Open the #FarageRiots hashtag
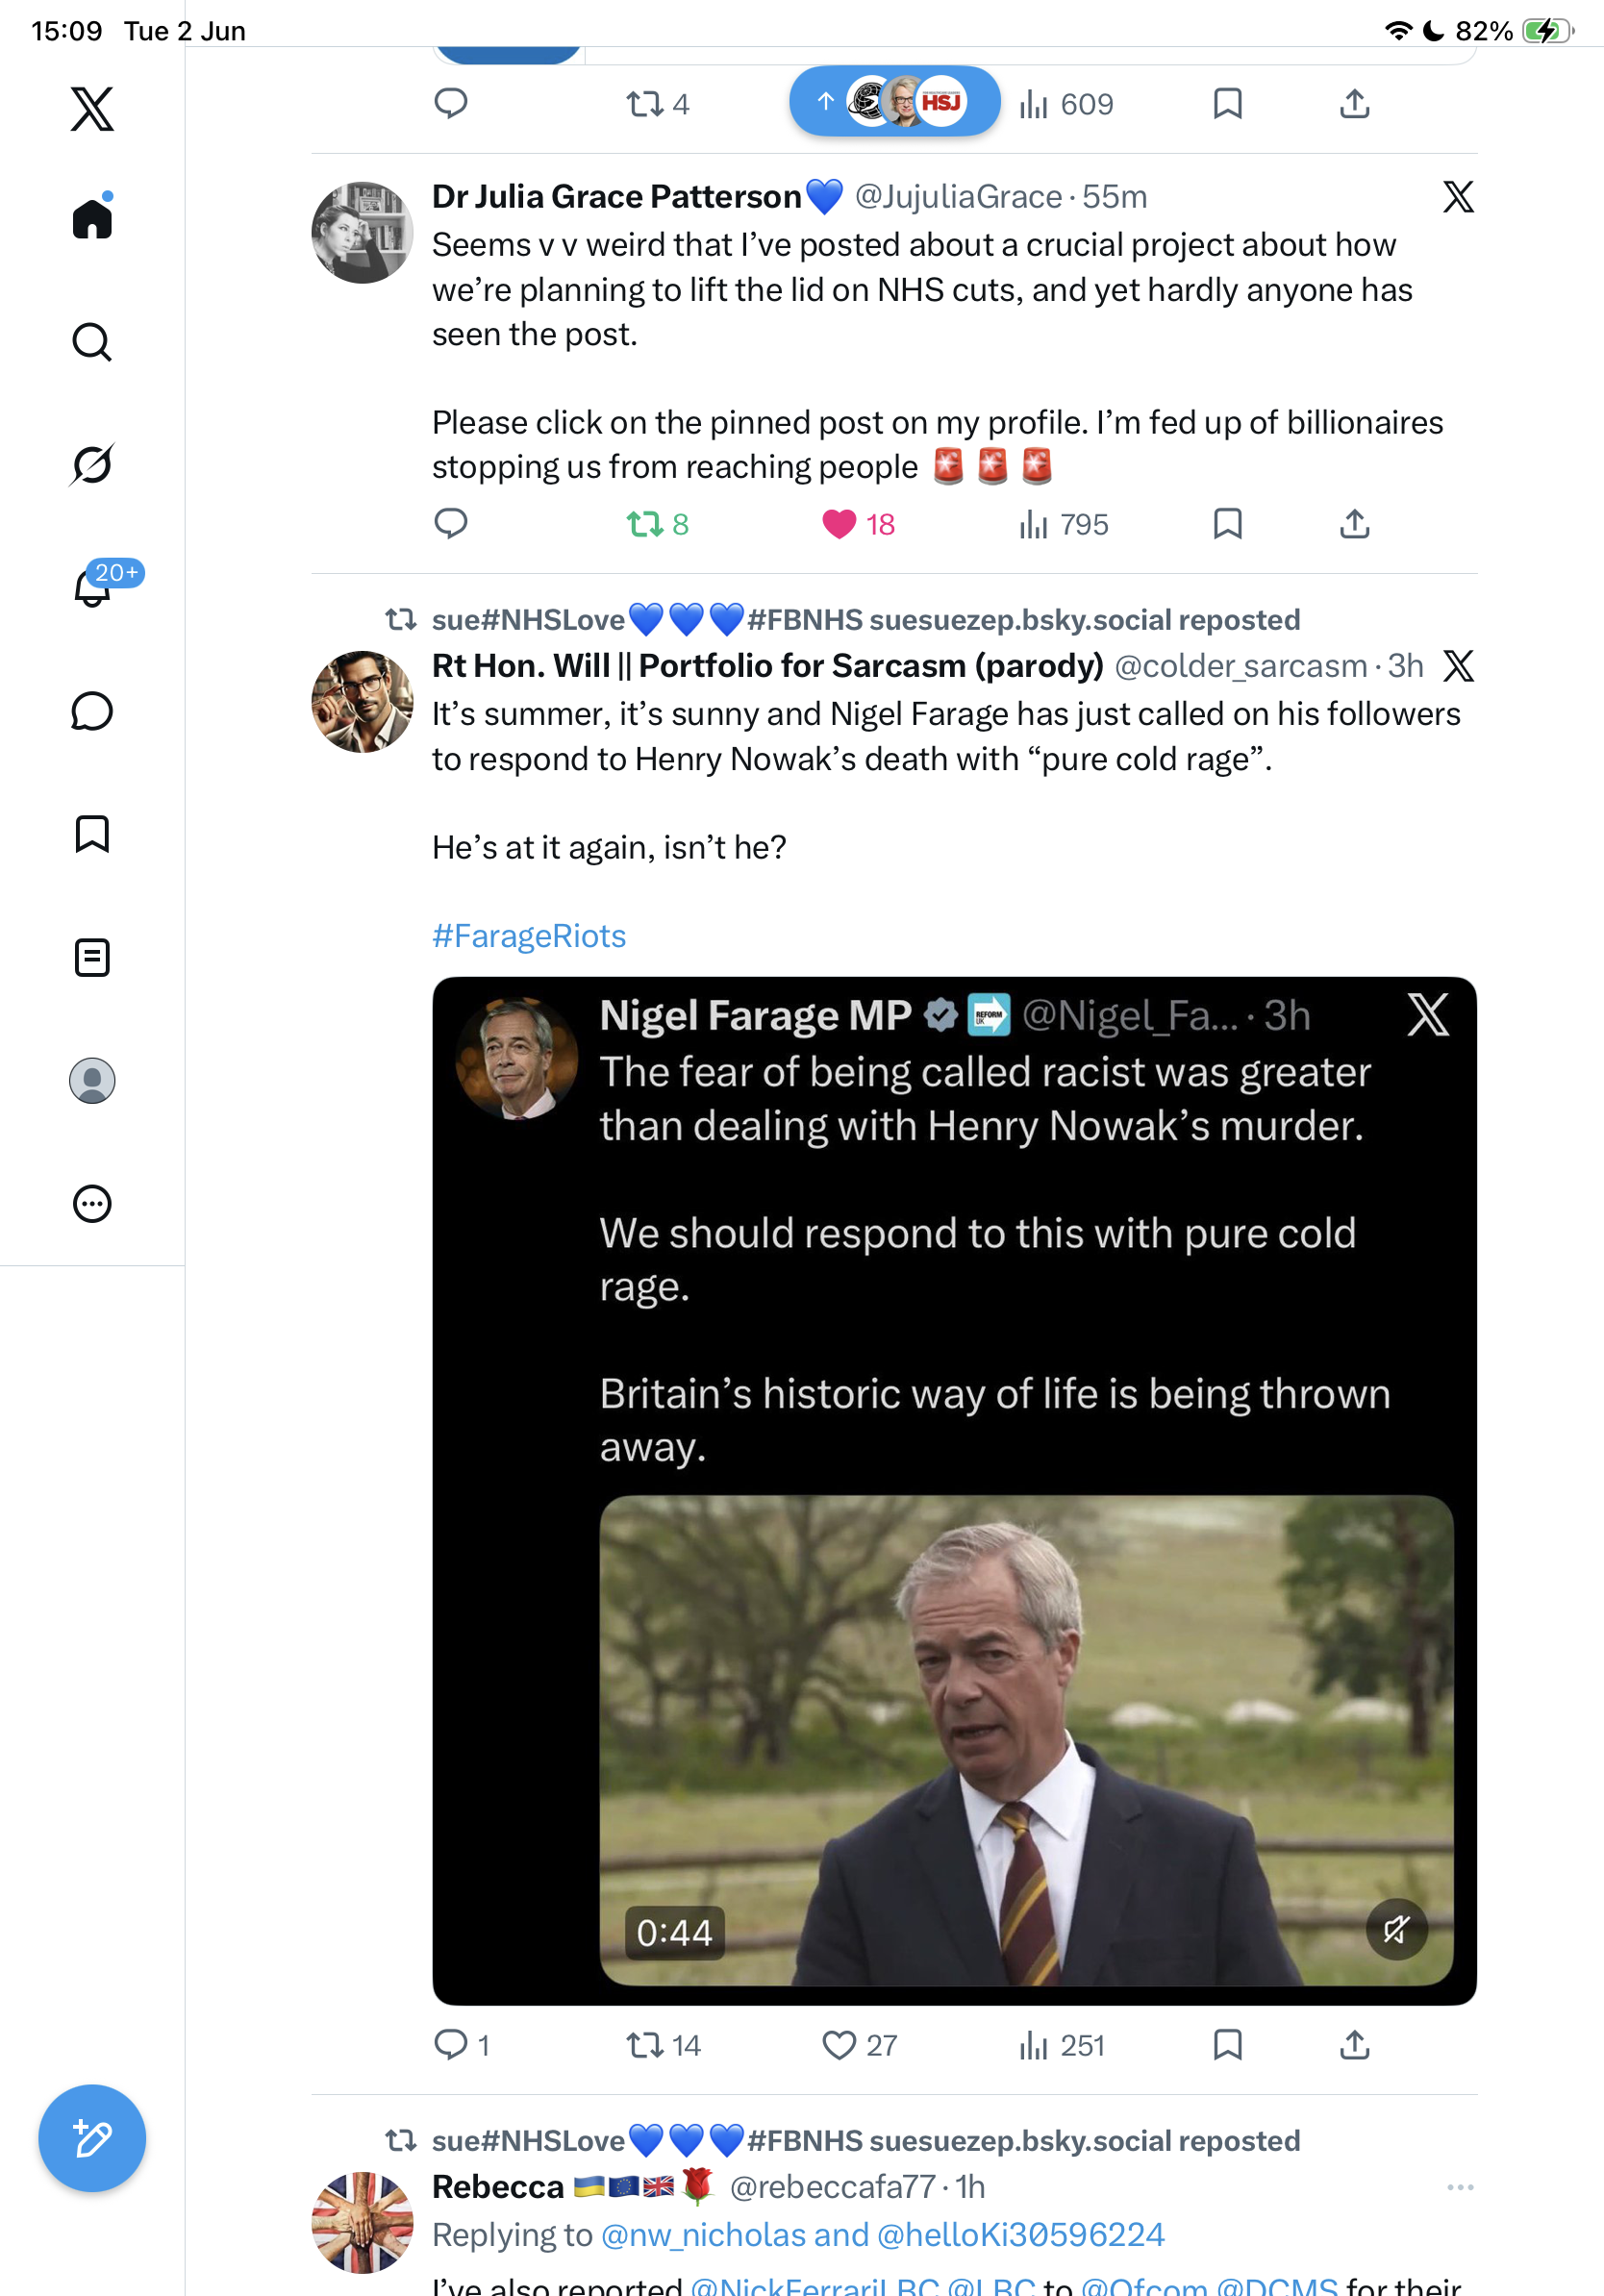 529,936
